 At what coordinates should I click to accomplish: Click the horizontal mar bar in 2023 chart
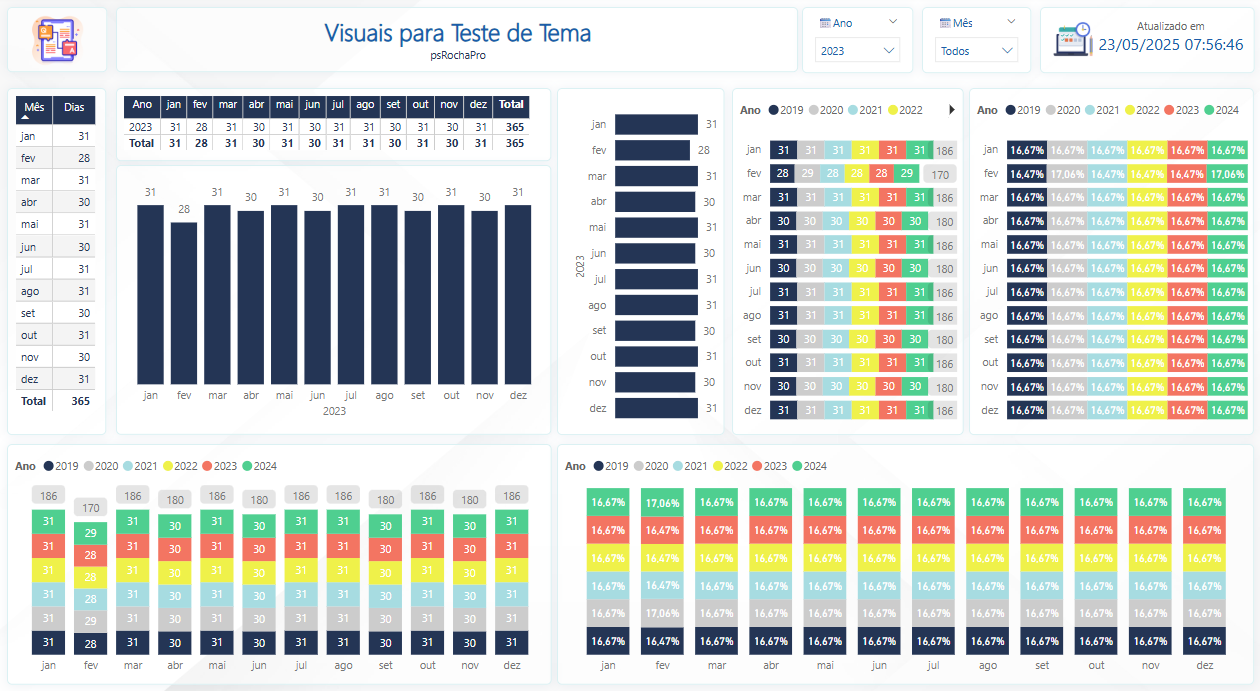point(656,176)
